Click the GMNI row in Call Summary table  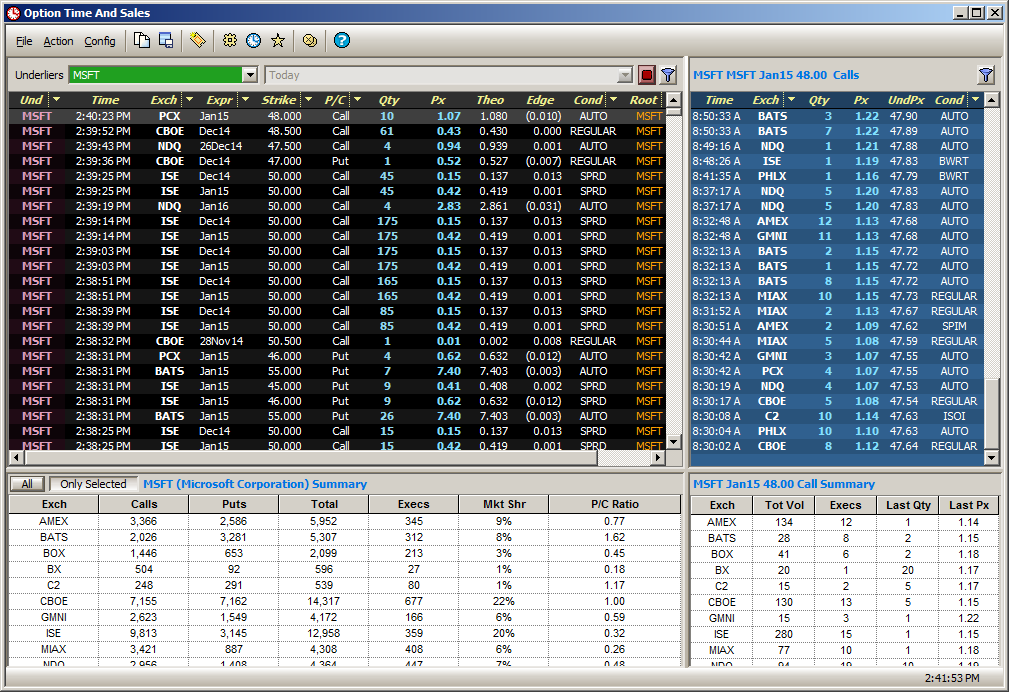(845, 618)
